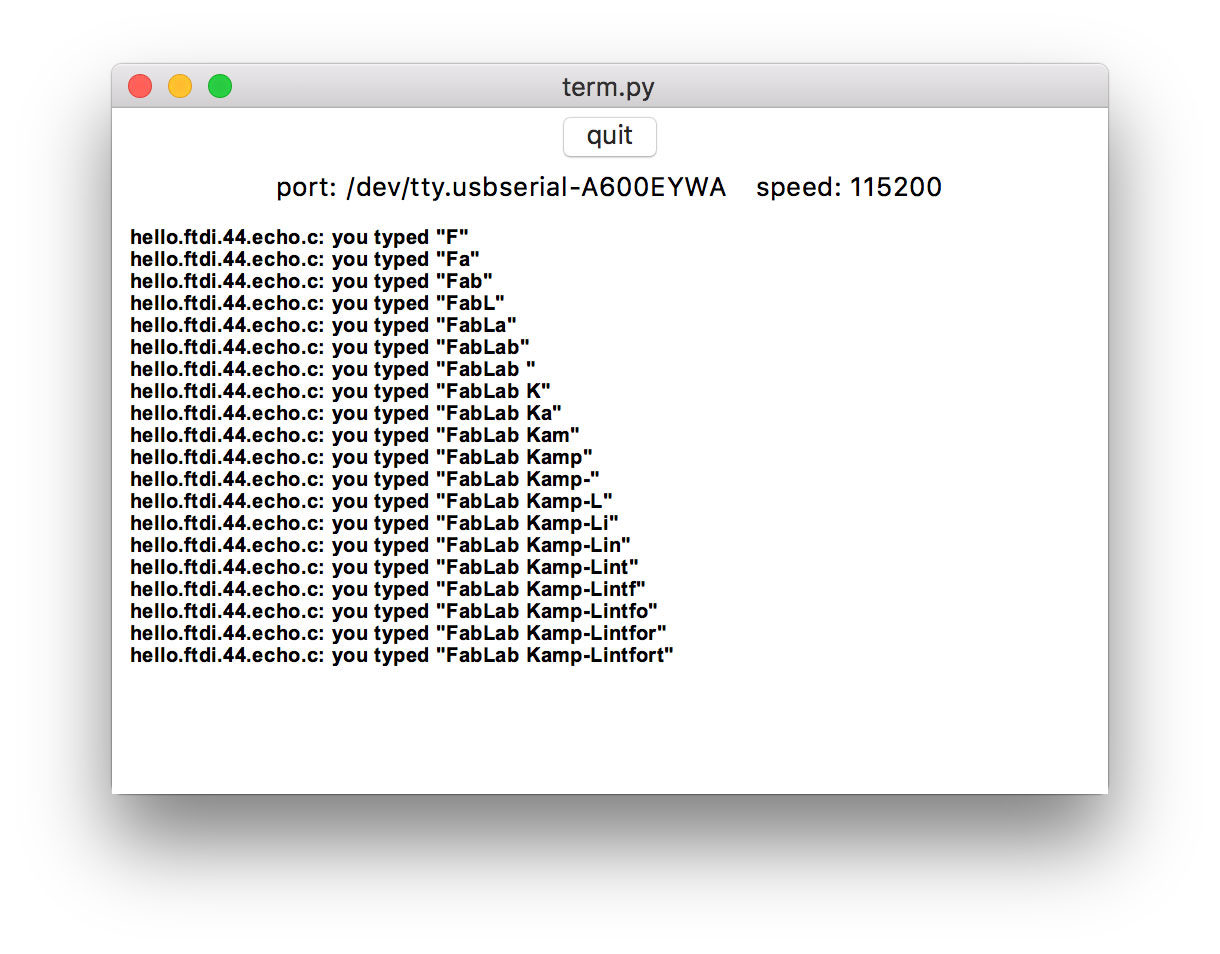Maximize the term.py window with green button

point(220,87)
